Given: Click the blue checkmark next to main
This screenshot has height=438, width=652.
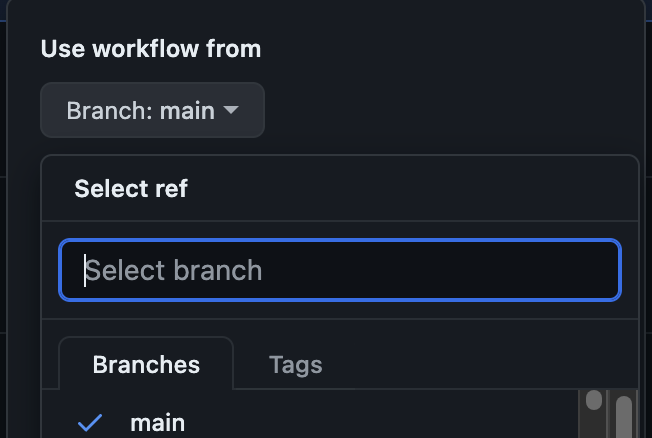Looking at the screenshot, I should [x=90, y=423].
